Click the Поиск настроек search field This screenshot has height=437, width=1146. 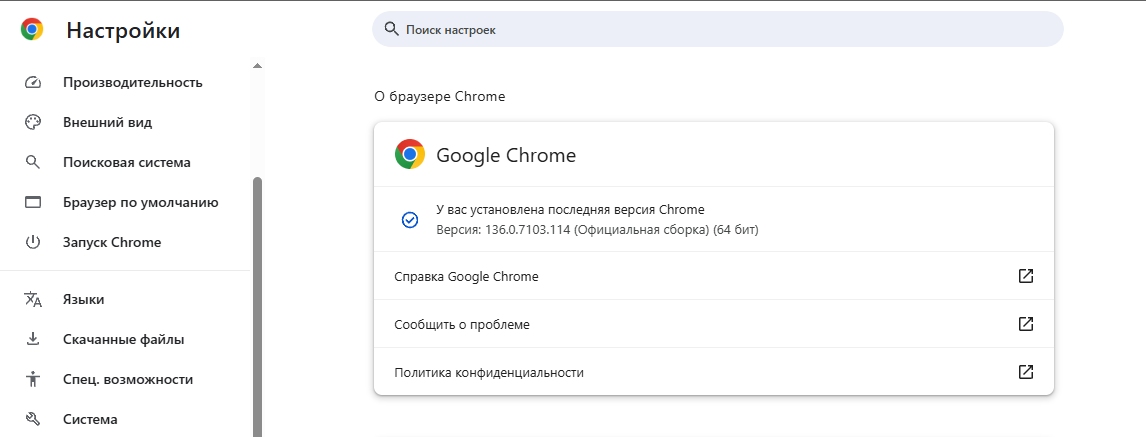717,30
